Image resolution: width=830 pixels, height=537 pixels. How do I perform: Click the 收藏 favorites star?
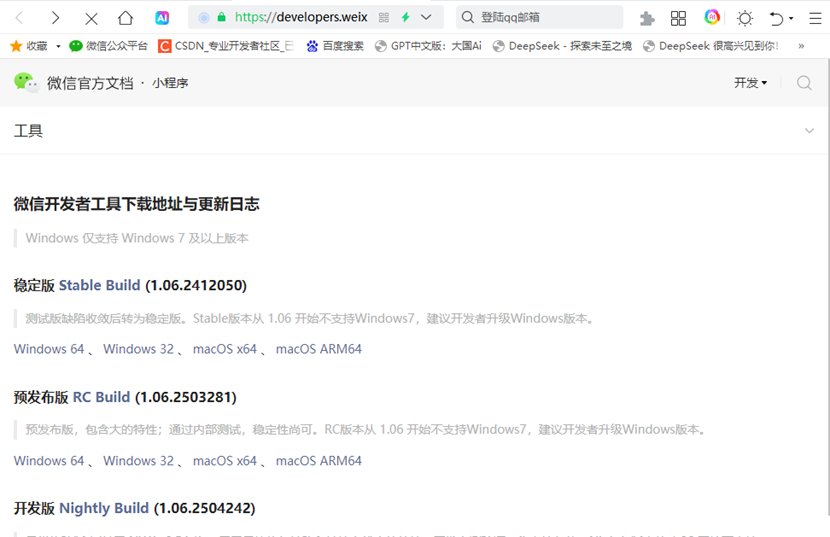point(16,46)
